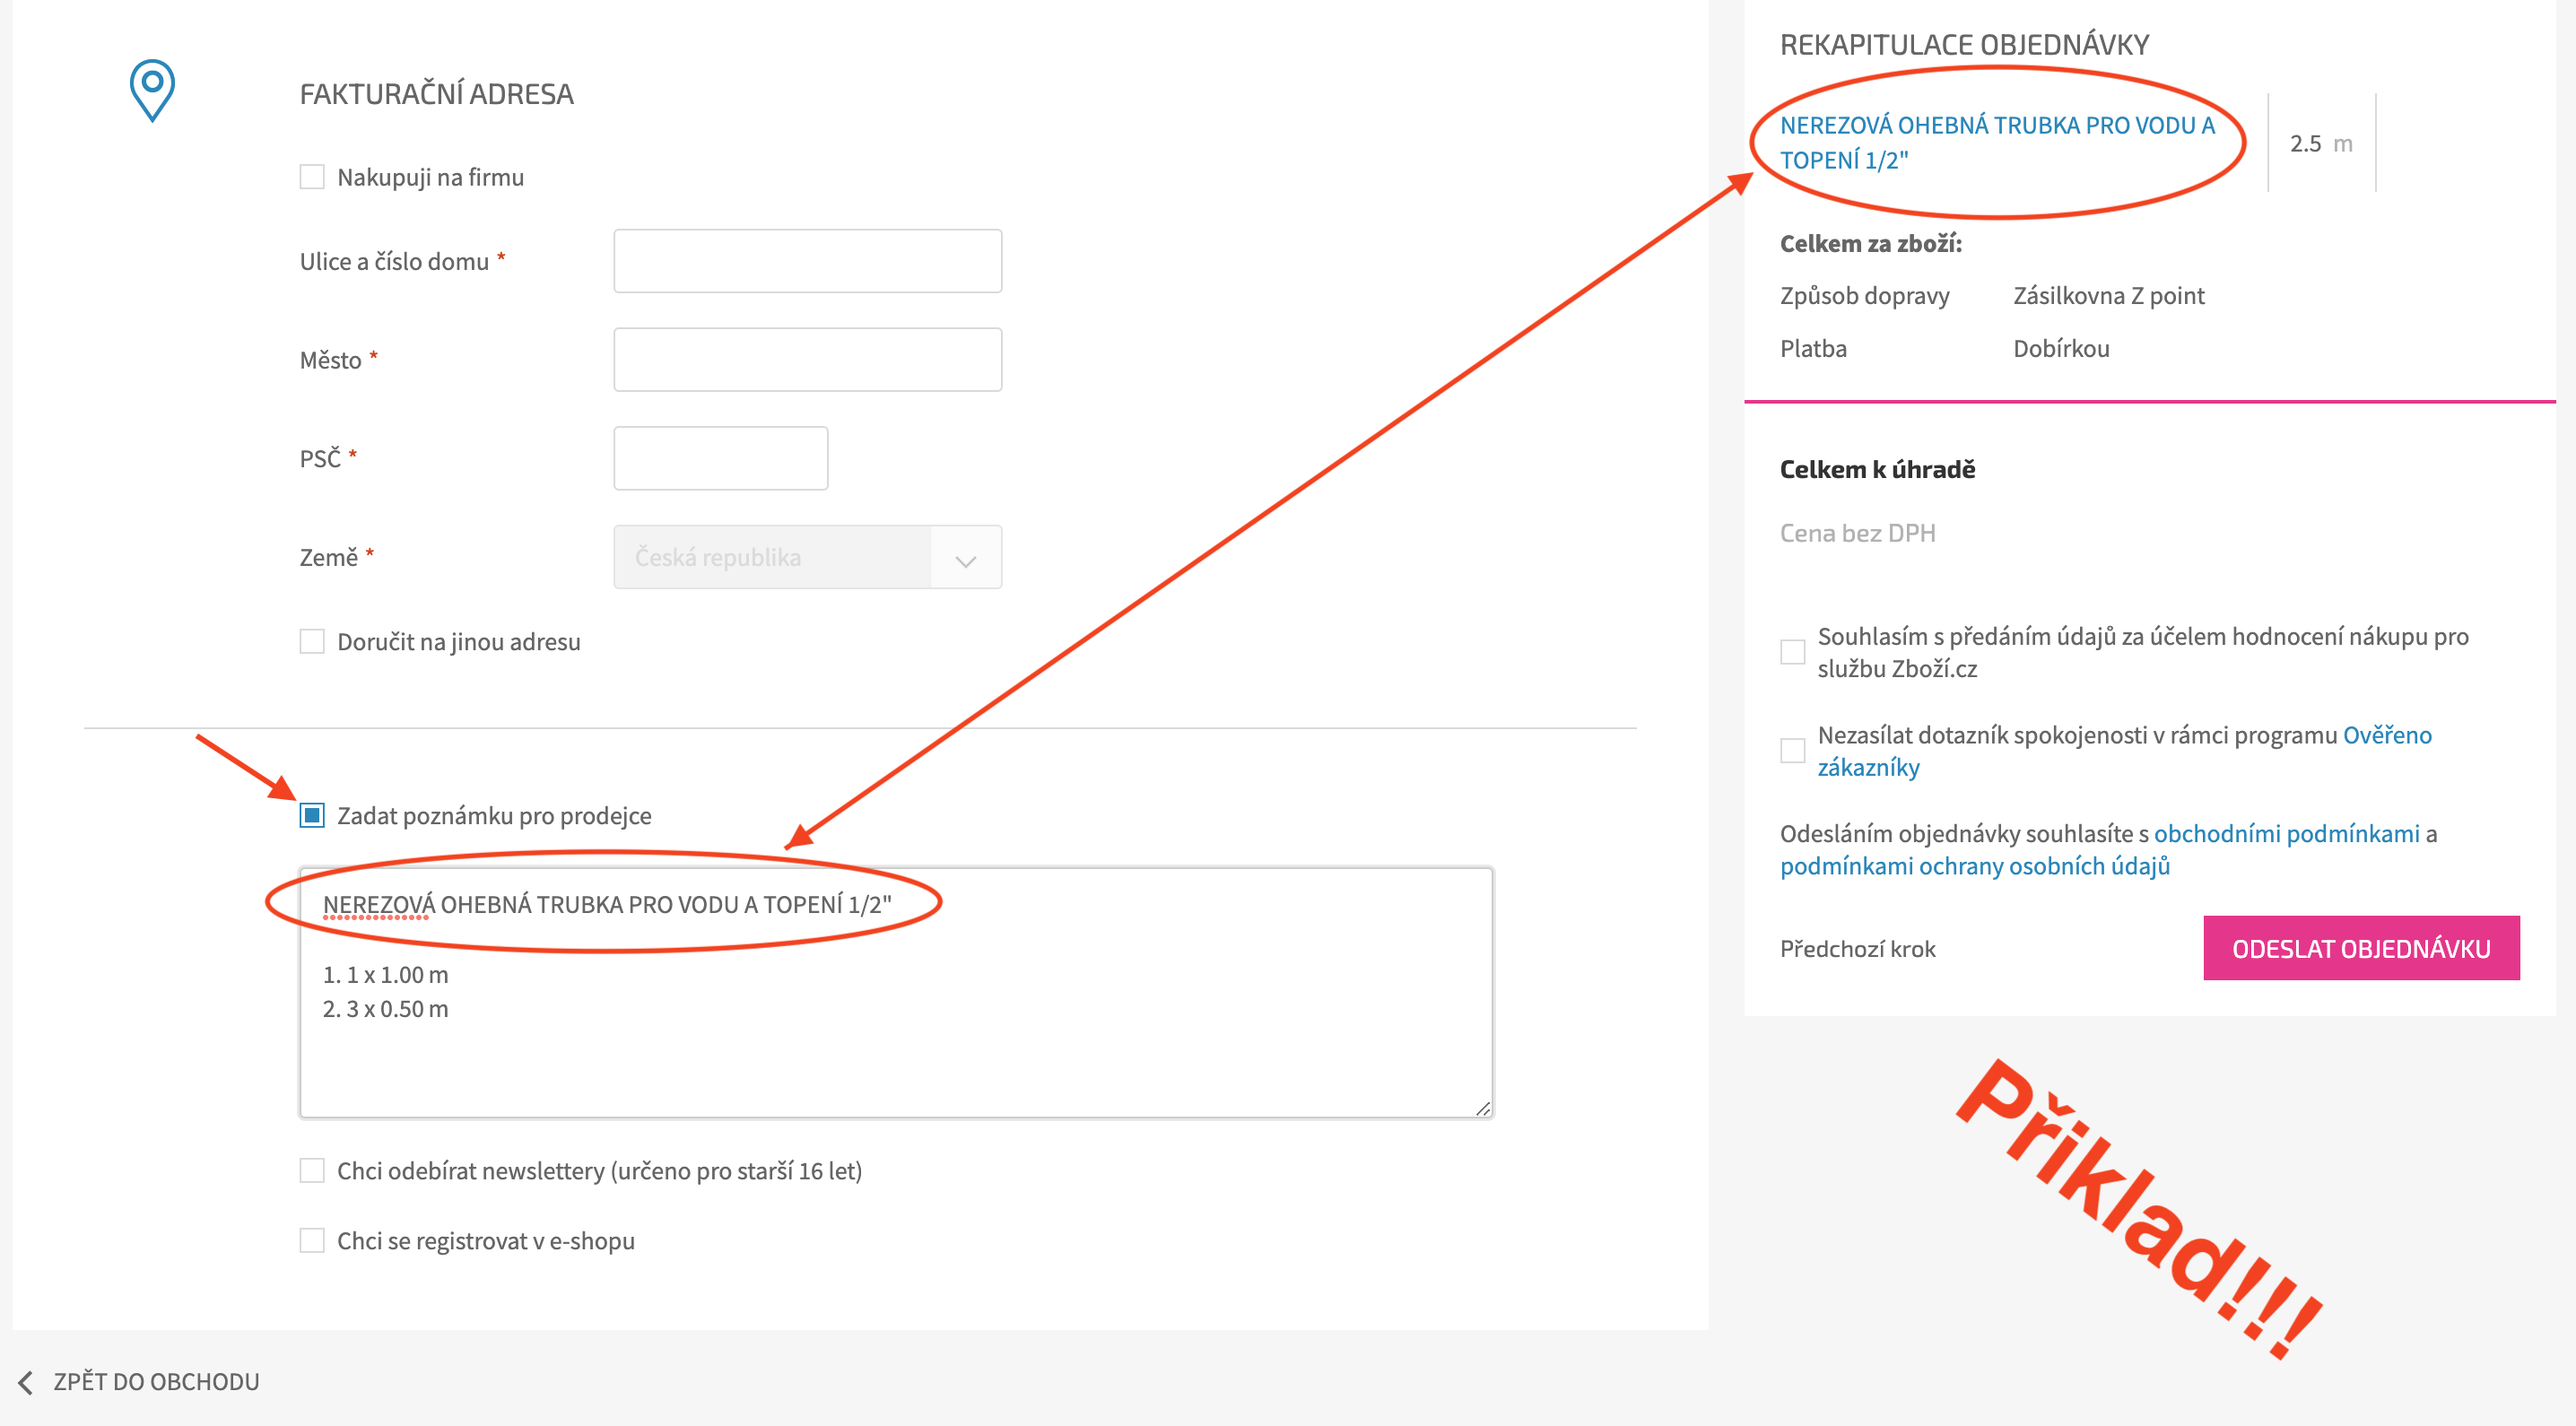Tick Chci se registrovat v e-shopu
Image resolution: width=2576 pixels, height=1426 pixels.
click(312, 1240)
